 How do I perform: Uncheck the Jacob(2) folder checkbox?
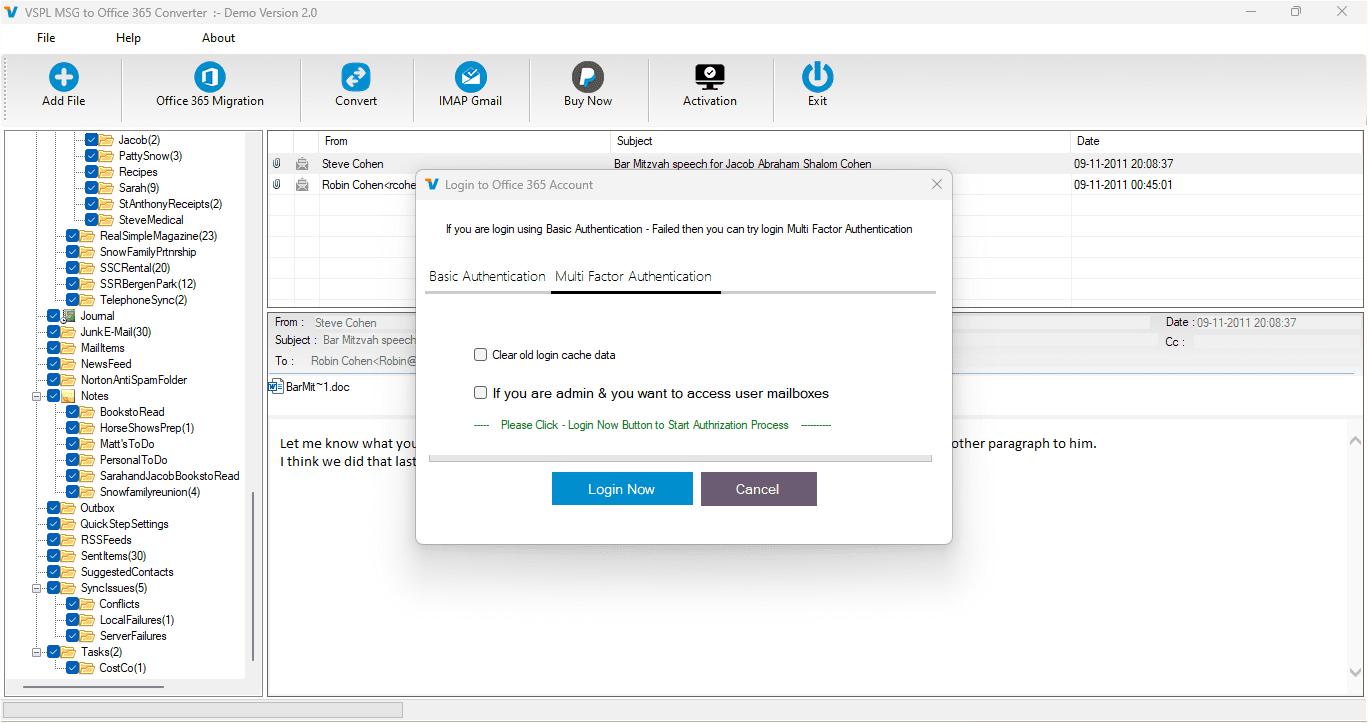click(92, 140)
